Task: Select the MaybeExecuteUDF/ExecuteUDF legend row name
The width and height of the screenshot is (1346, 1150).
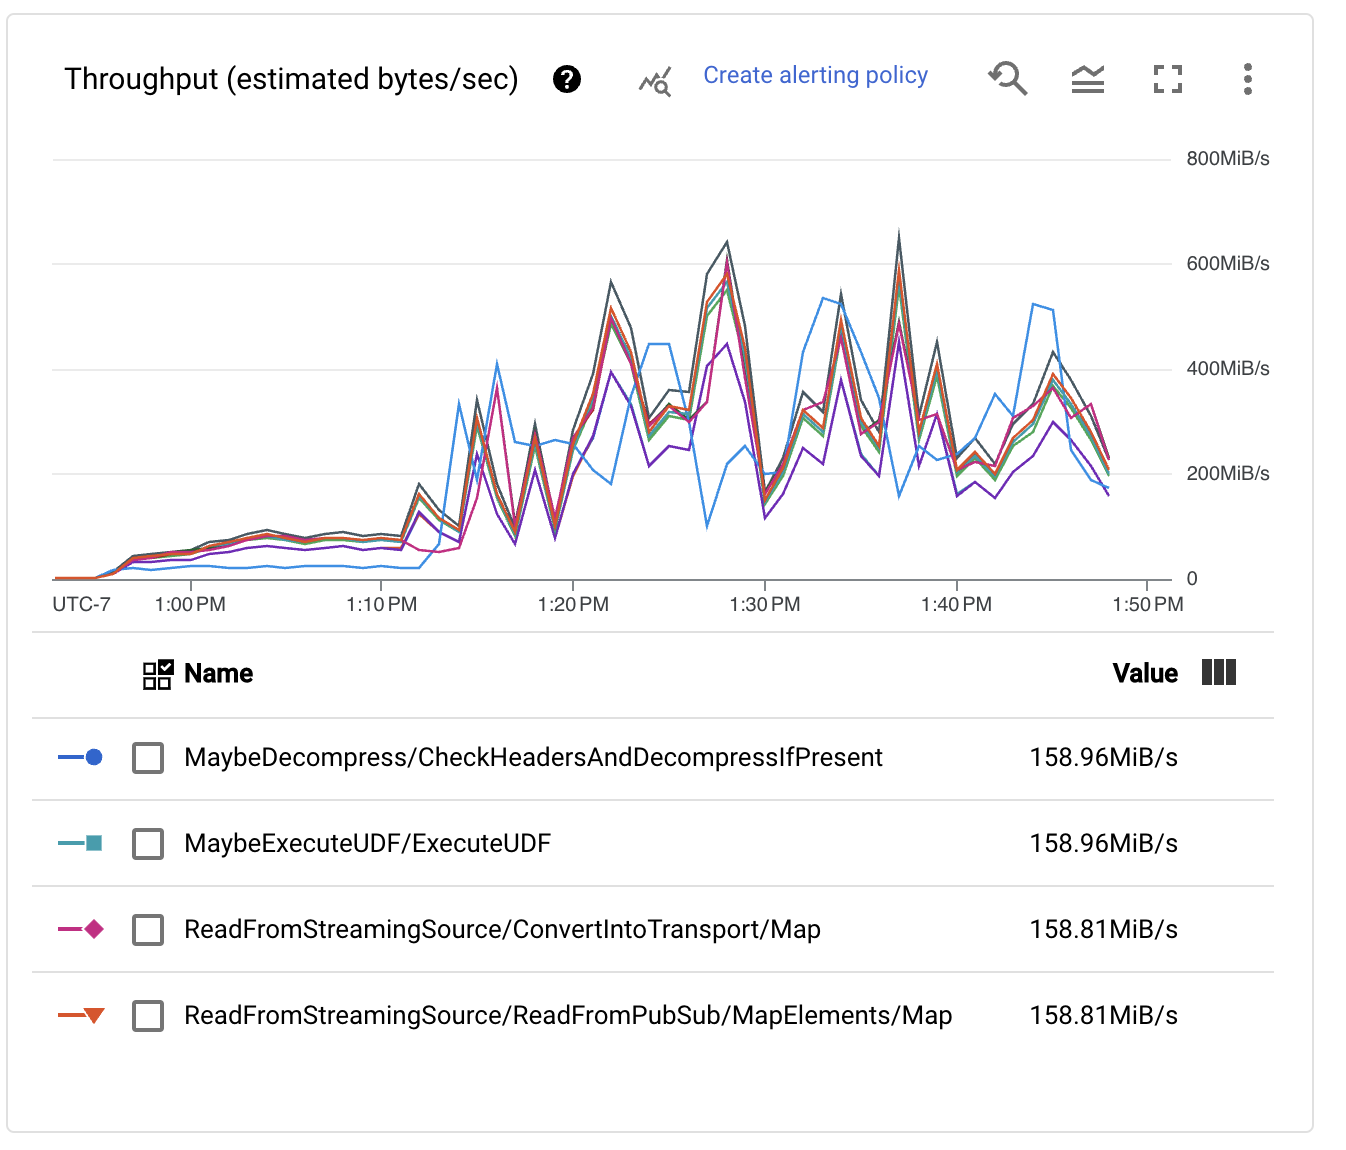Action: coord(367,844)
